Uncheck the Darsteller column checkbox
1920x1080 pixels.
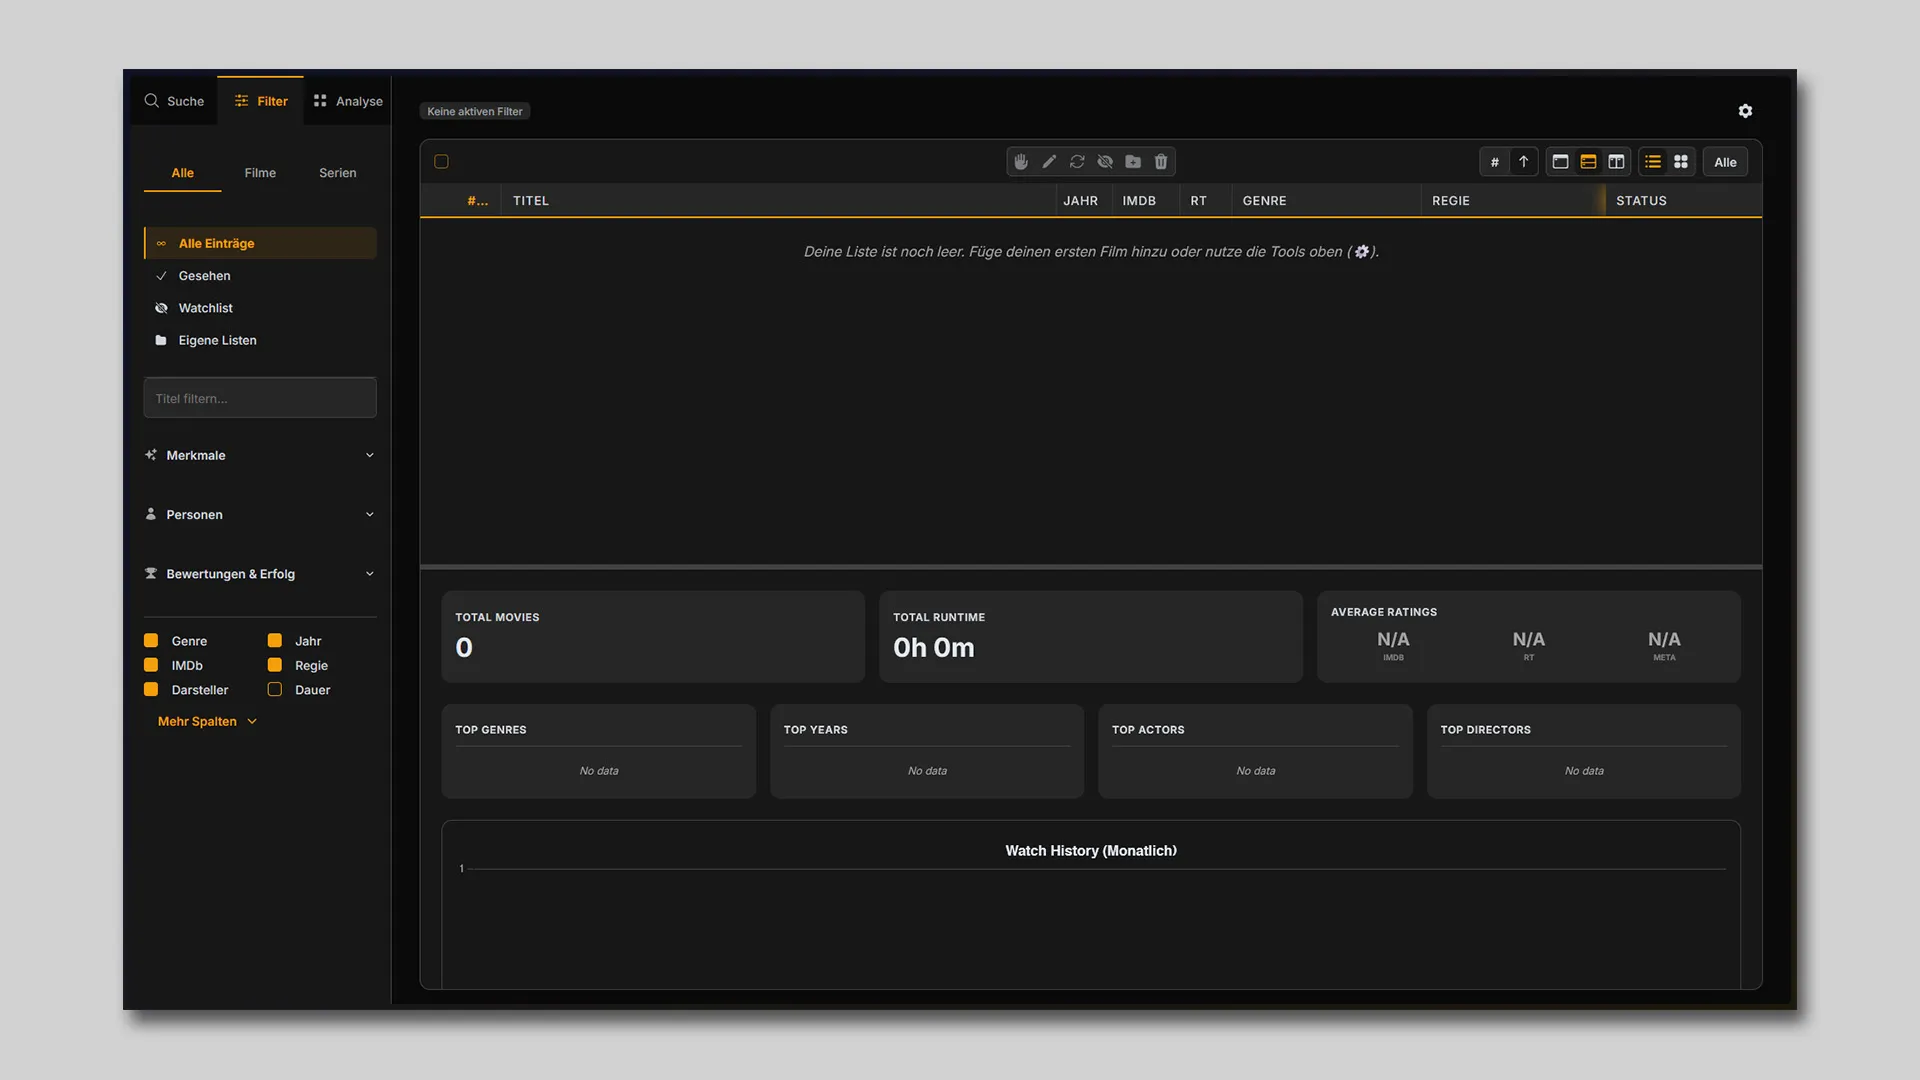click(151, 690)
